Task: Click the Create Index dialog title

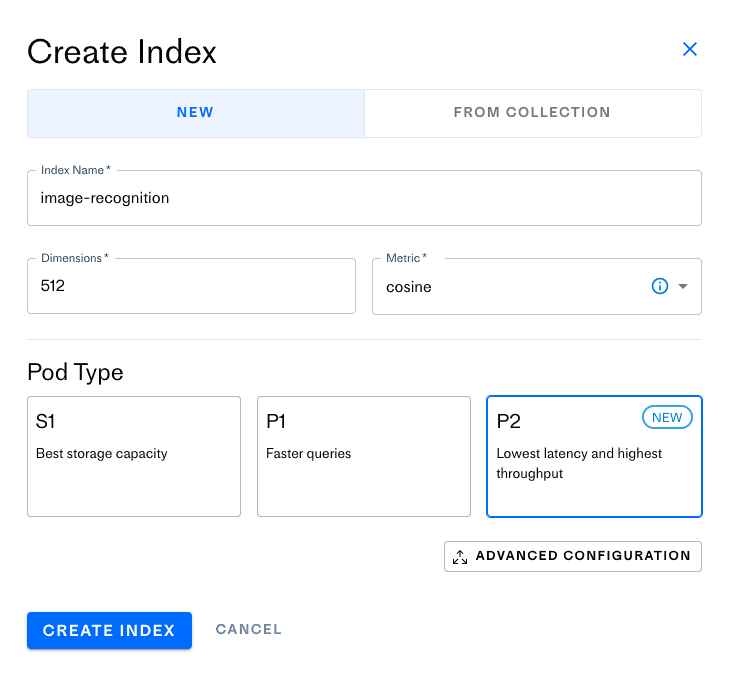Action: coord(122,52)
